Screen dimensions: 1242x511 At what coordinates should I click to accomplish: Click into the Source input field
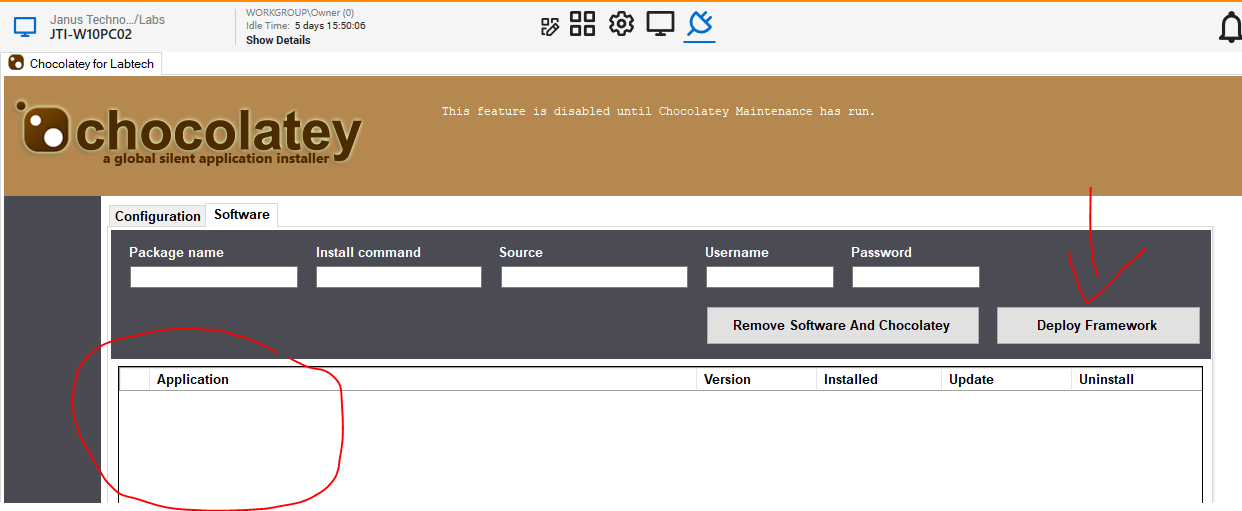[594, 277]
